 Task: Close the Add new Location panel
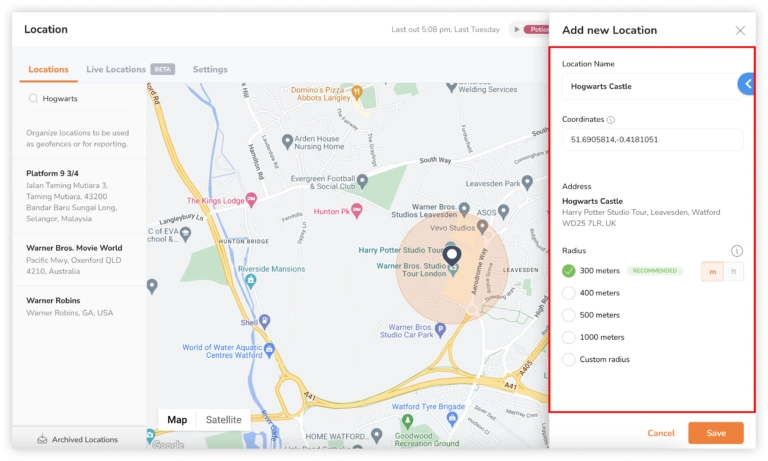click(740, 31)
